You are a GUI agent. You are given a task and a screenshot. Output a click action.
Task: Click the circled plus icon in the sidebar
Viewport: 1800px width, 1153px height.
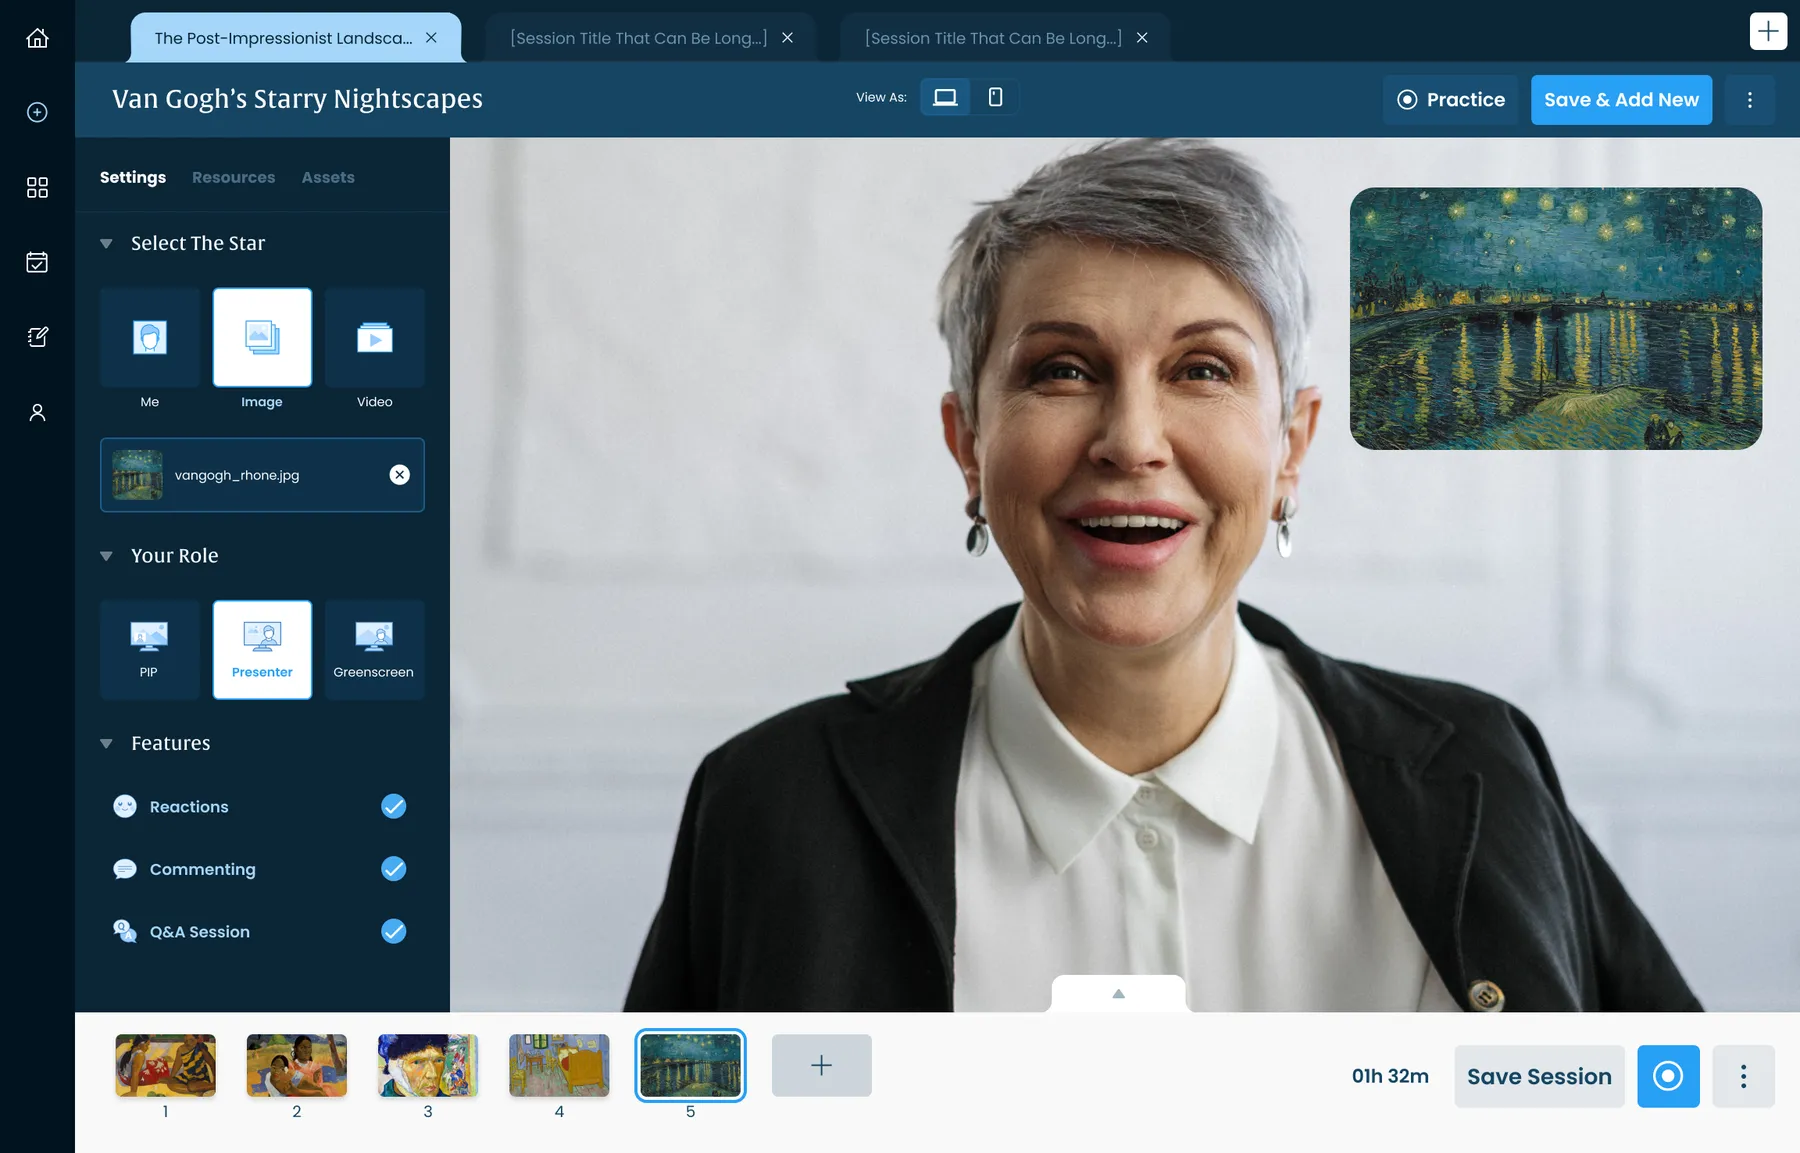tap(37, 112)
